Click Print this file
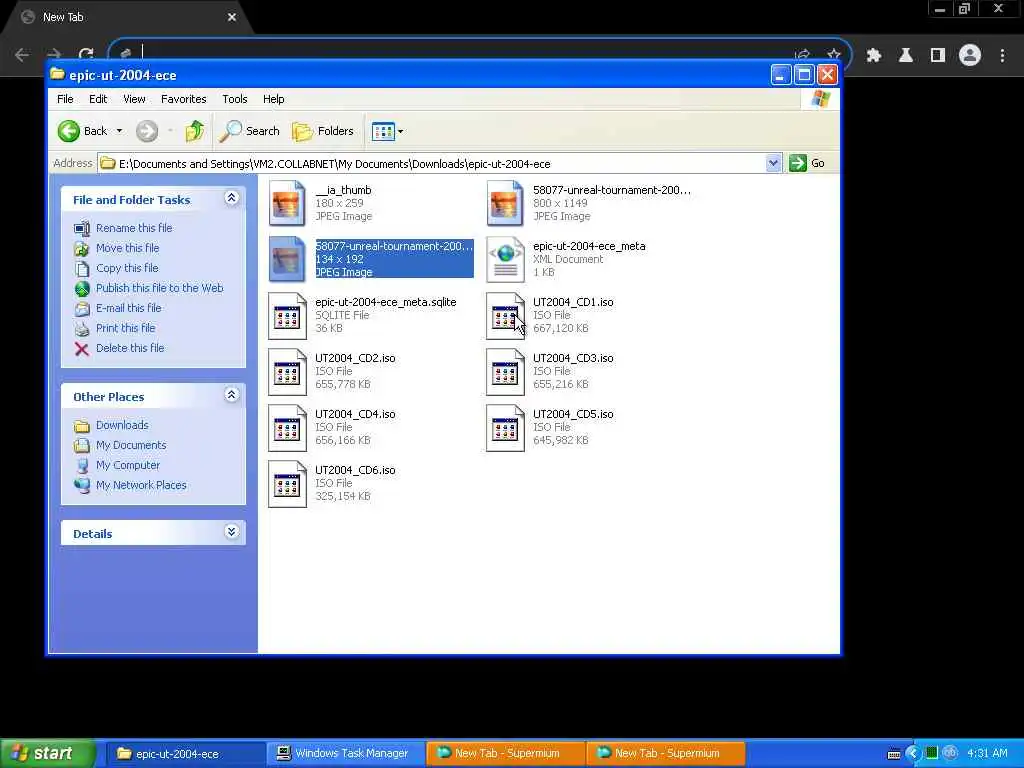Image resolution: width=1024 pixels, height=768 pixels. tap(125, 328)
